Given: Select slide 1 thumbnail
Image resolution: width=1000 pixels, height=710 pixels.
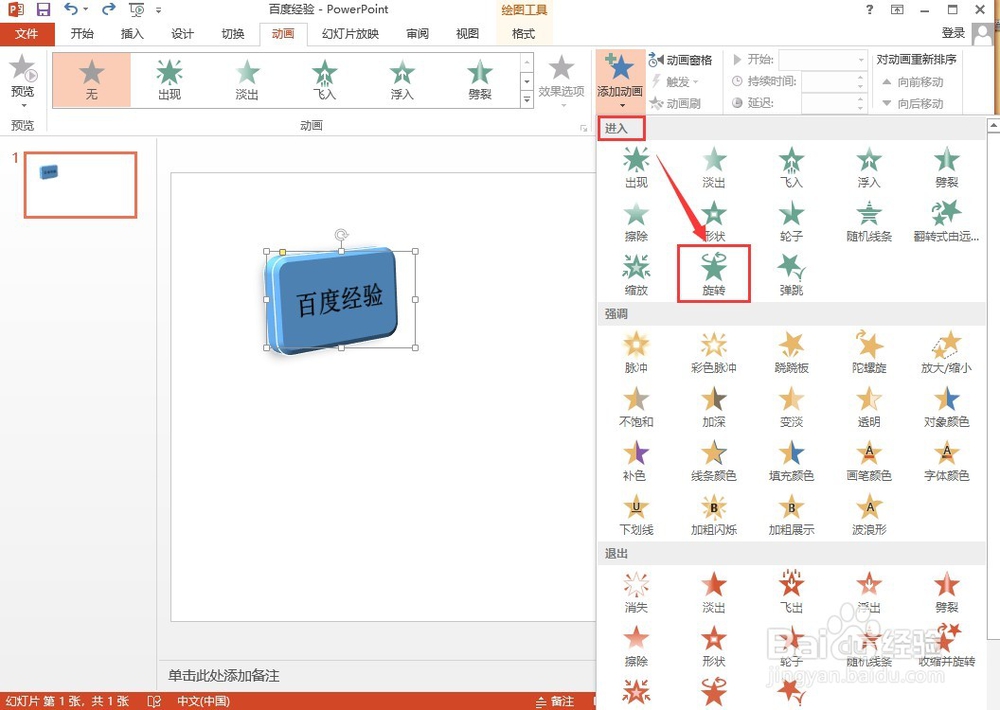Looking at the screenshot, I should [80, 185].
